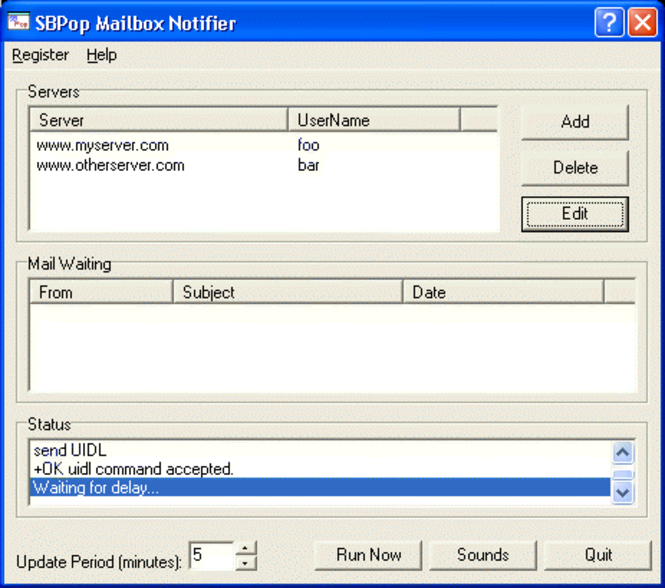The image size is (665, 588).
Task: Click the Status list scroll down arrow
Action: 623,493
